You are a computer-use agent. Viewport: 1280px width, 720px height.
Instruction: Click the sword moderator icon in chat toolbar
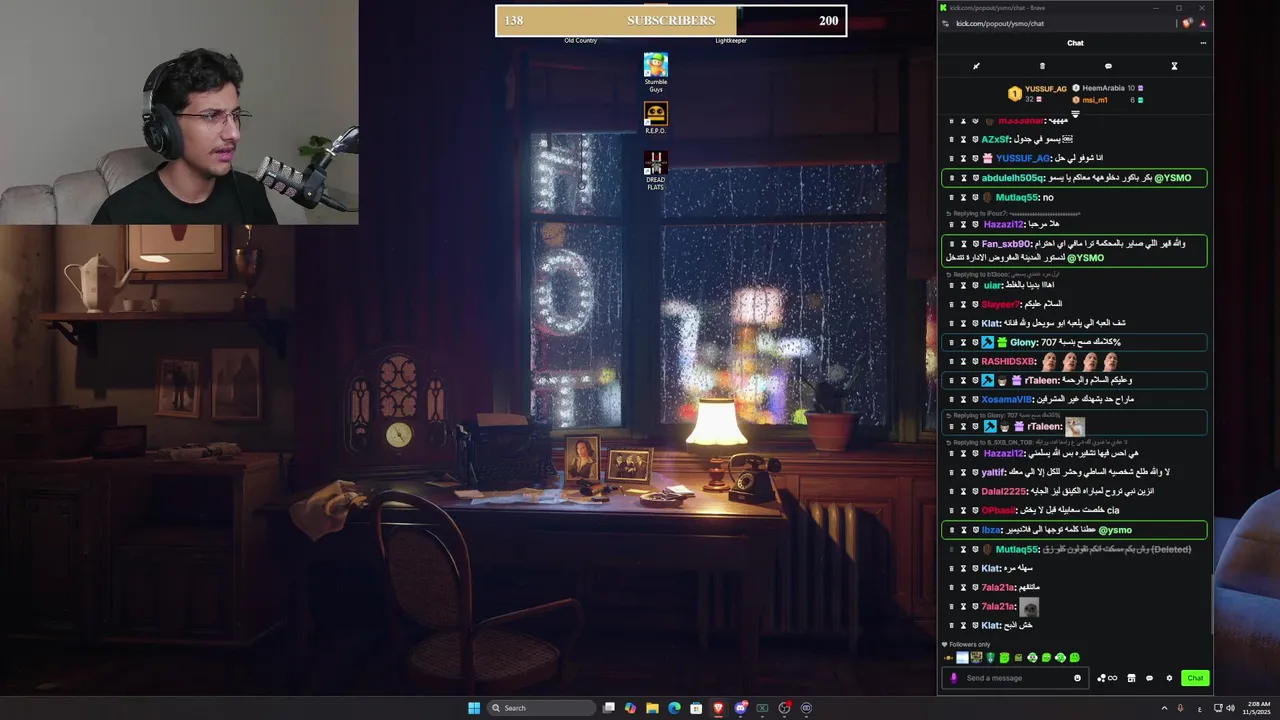click(976, 66)
